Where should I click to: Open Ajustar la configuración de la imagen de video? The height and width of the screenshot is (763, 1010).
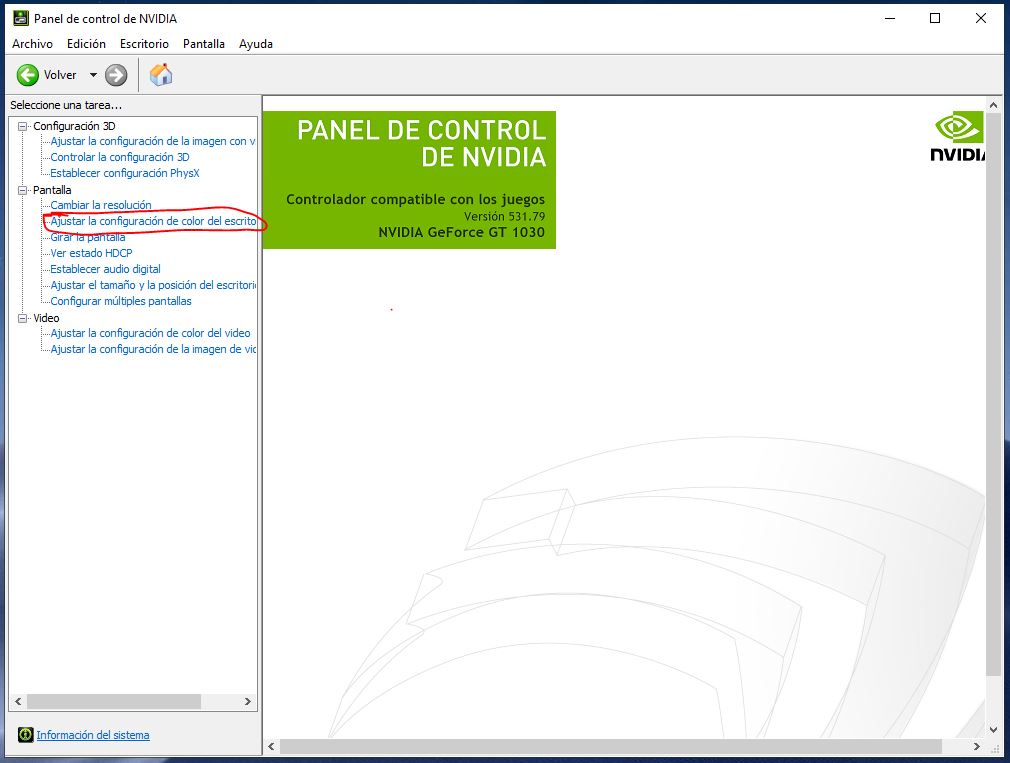click(153, 349)
